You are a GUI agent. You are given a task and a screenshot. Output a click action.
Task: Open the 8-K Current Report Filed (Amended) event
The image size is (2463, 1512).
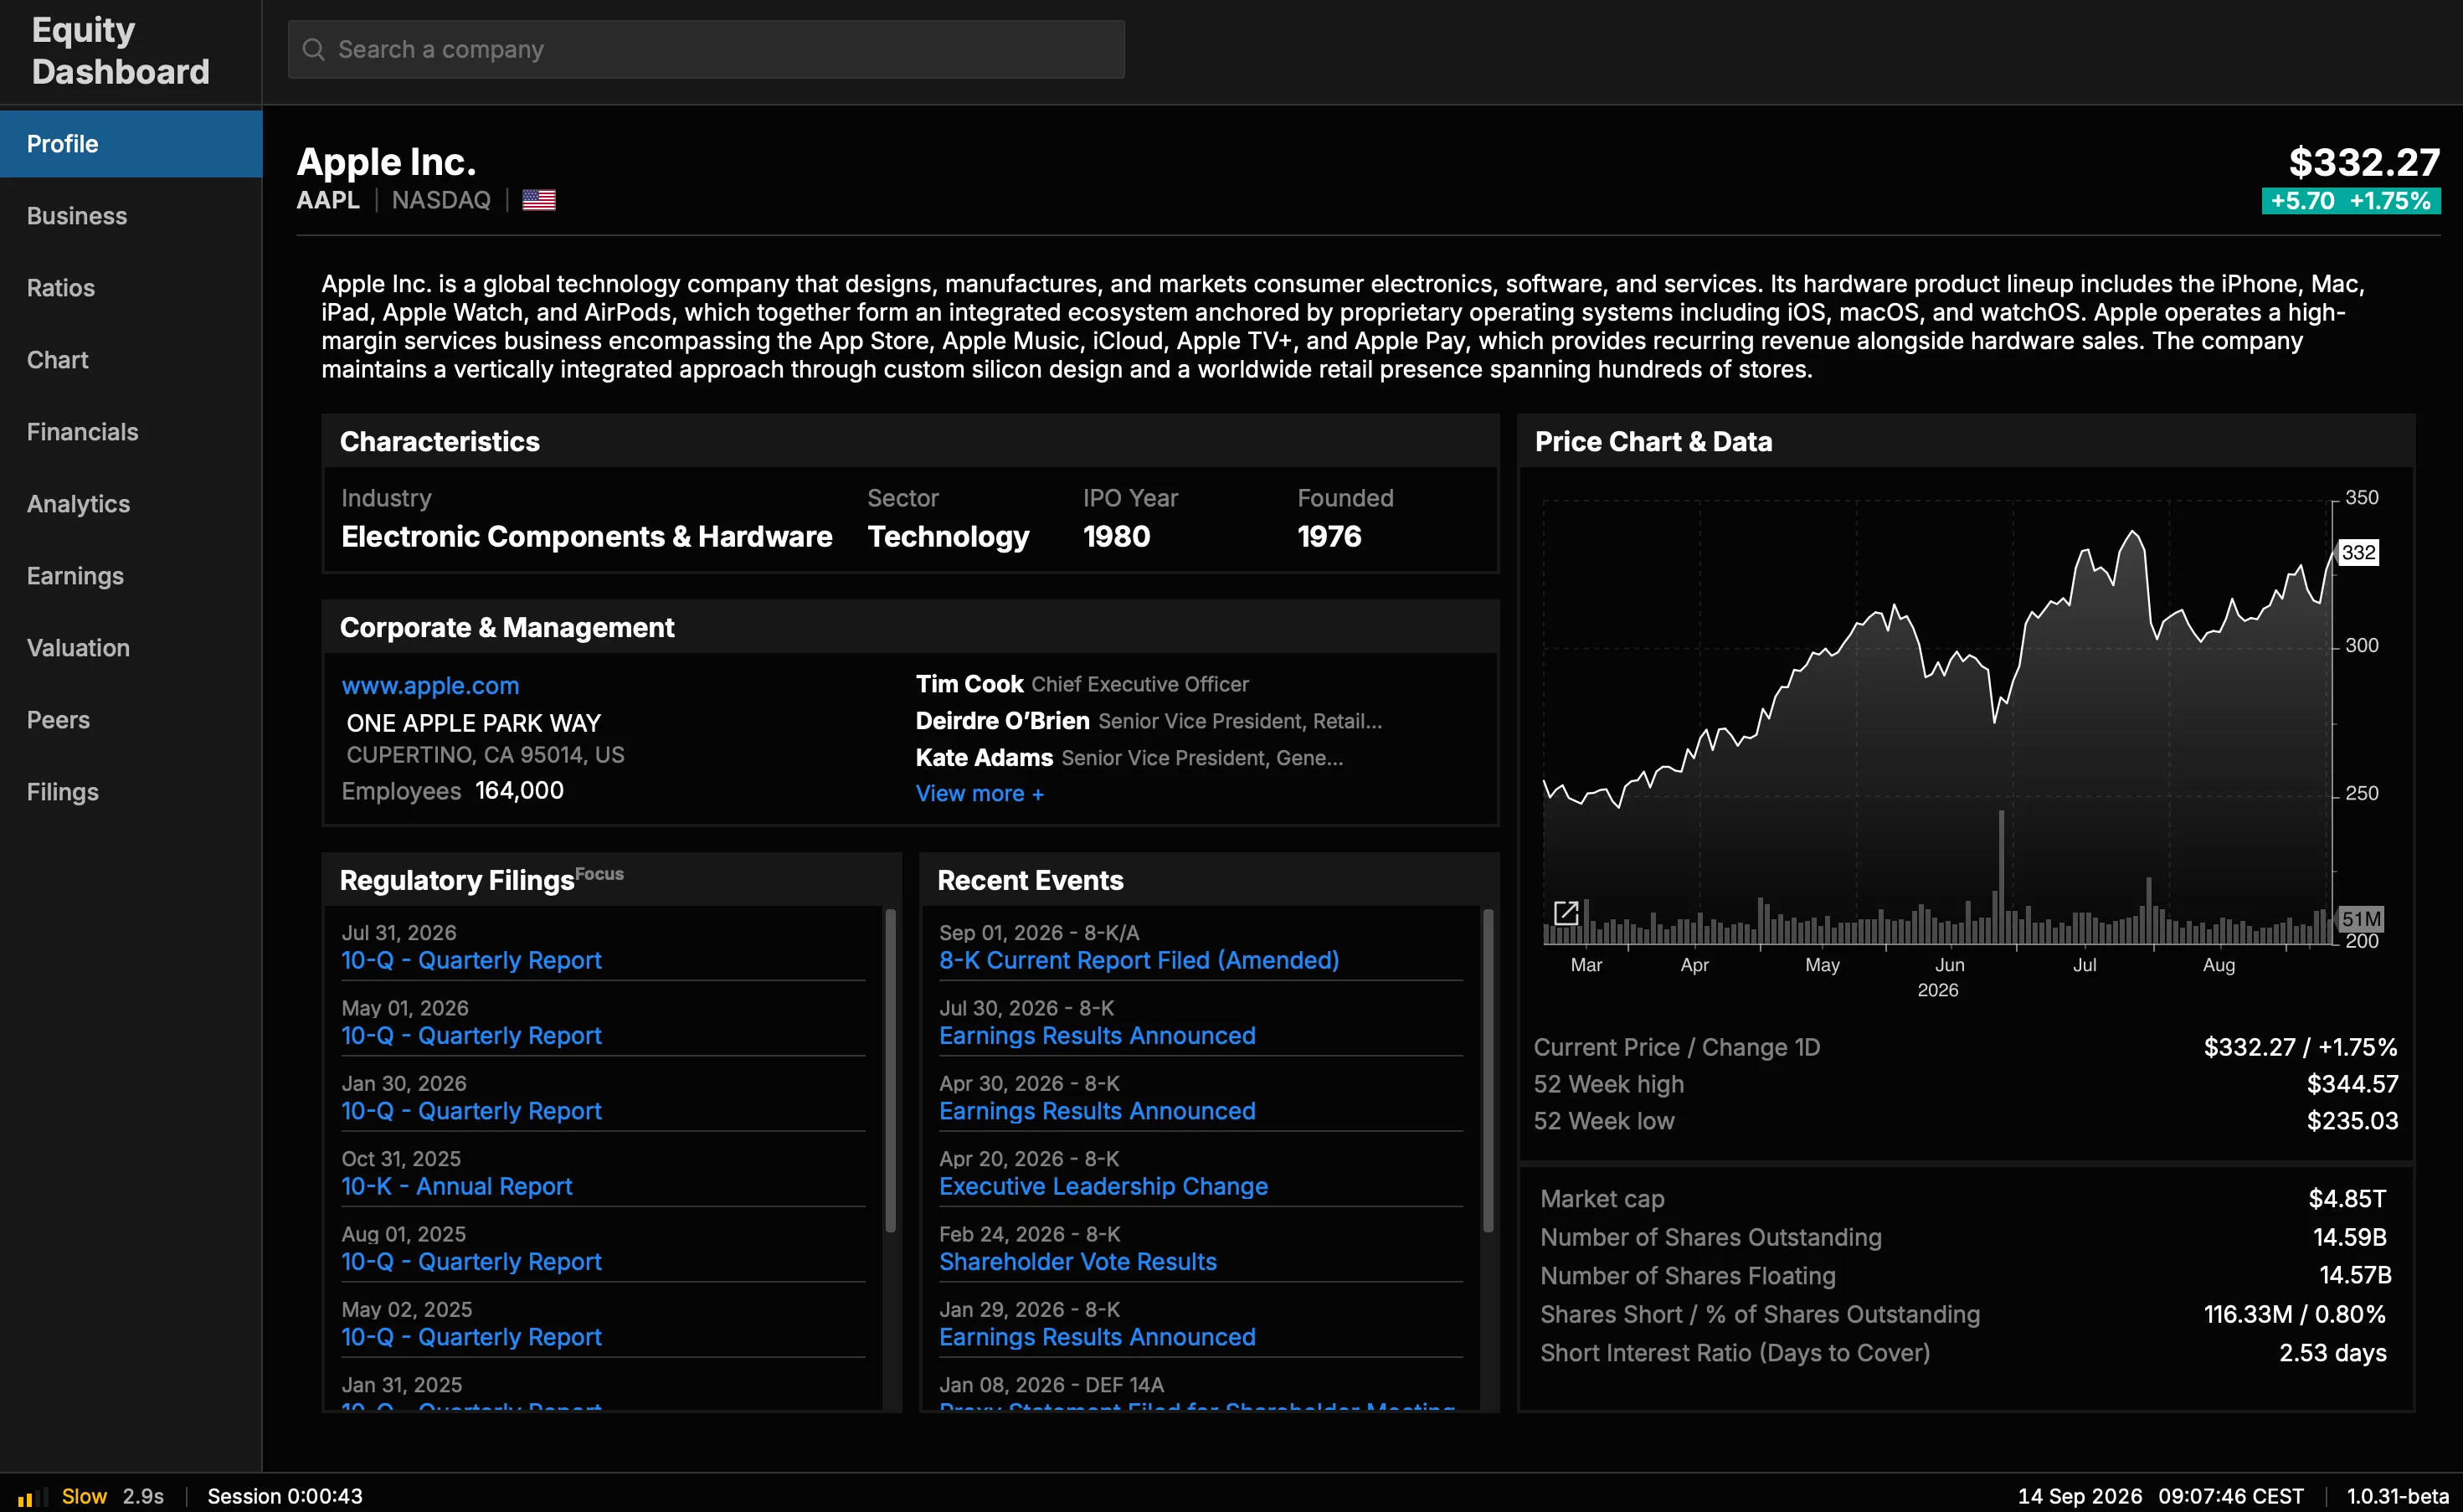[x=1139, y=960]
